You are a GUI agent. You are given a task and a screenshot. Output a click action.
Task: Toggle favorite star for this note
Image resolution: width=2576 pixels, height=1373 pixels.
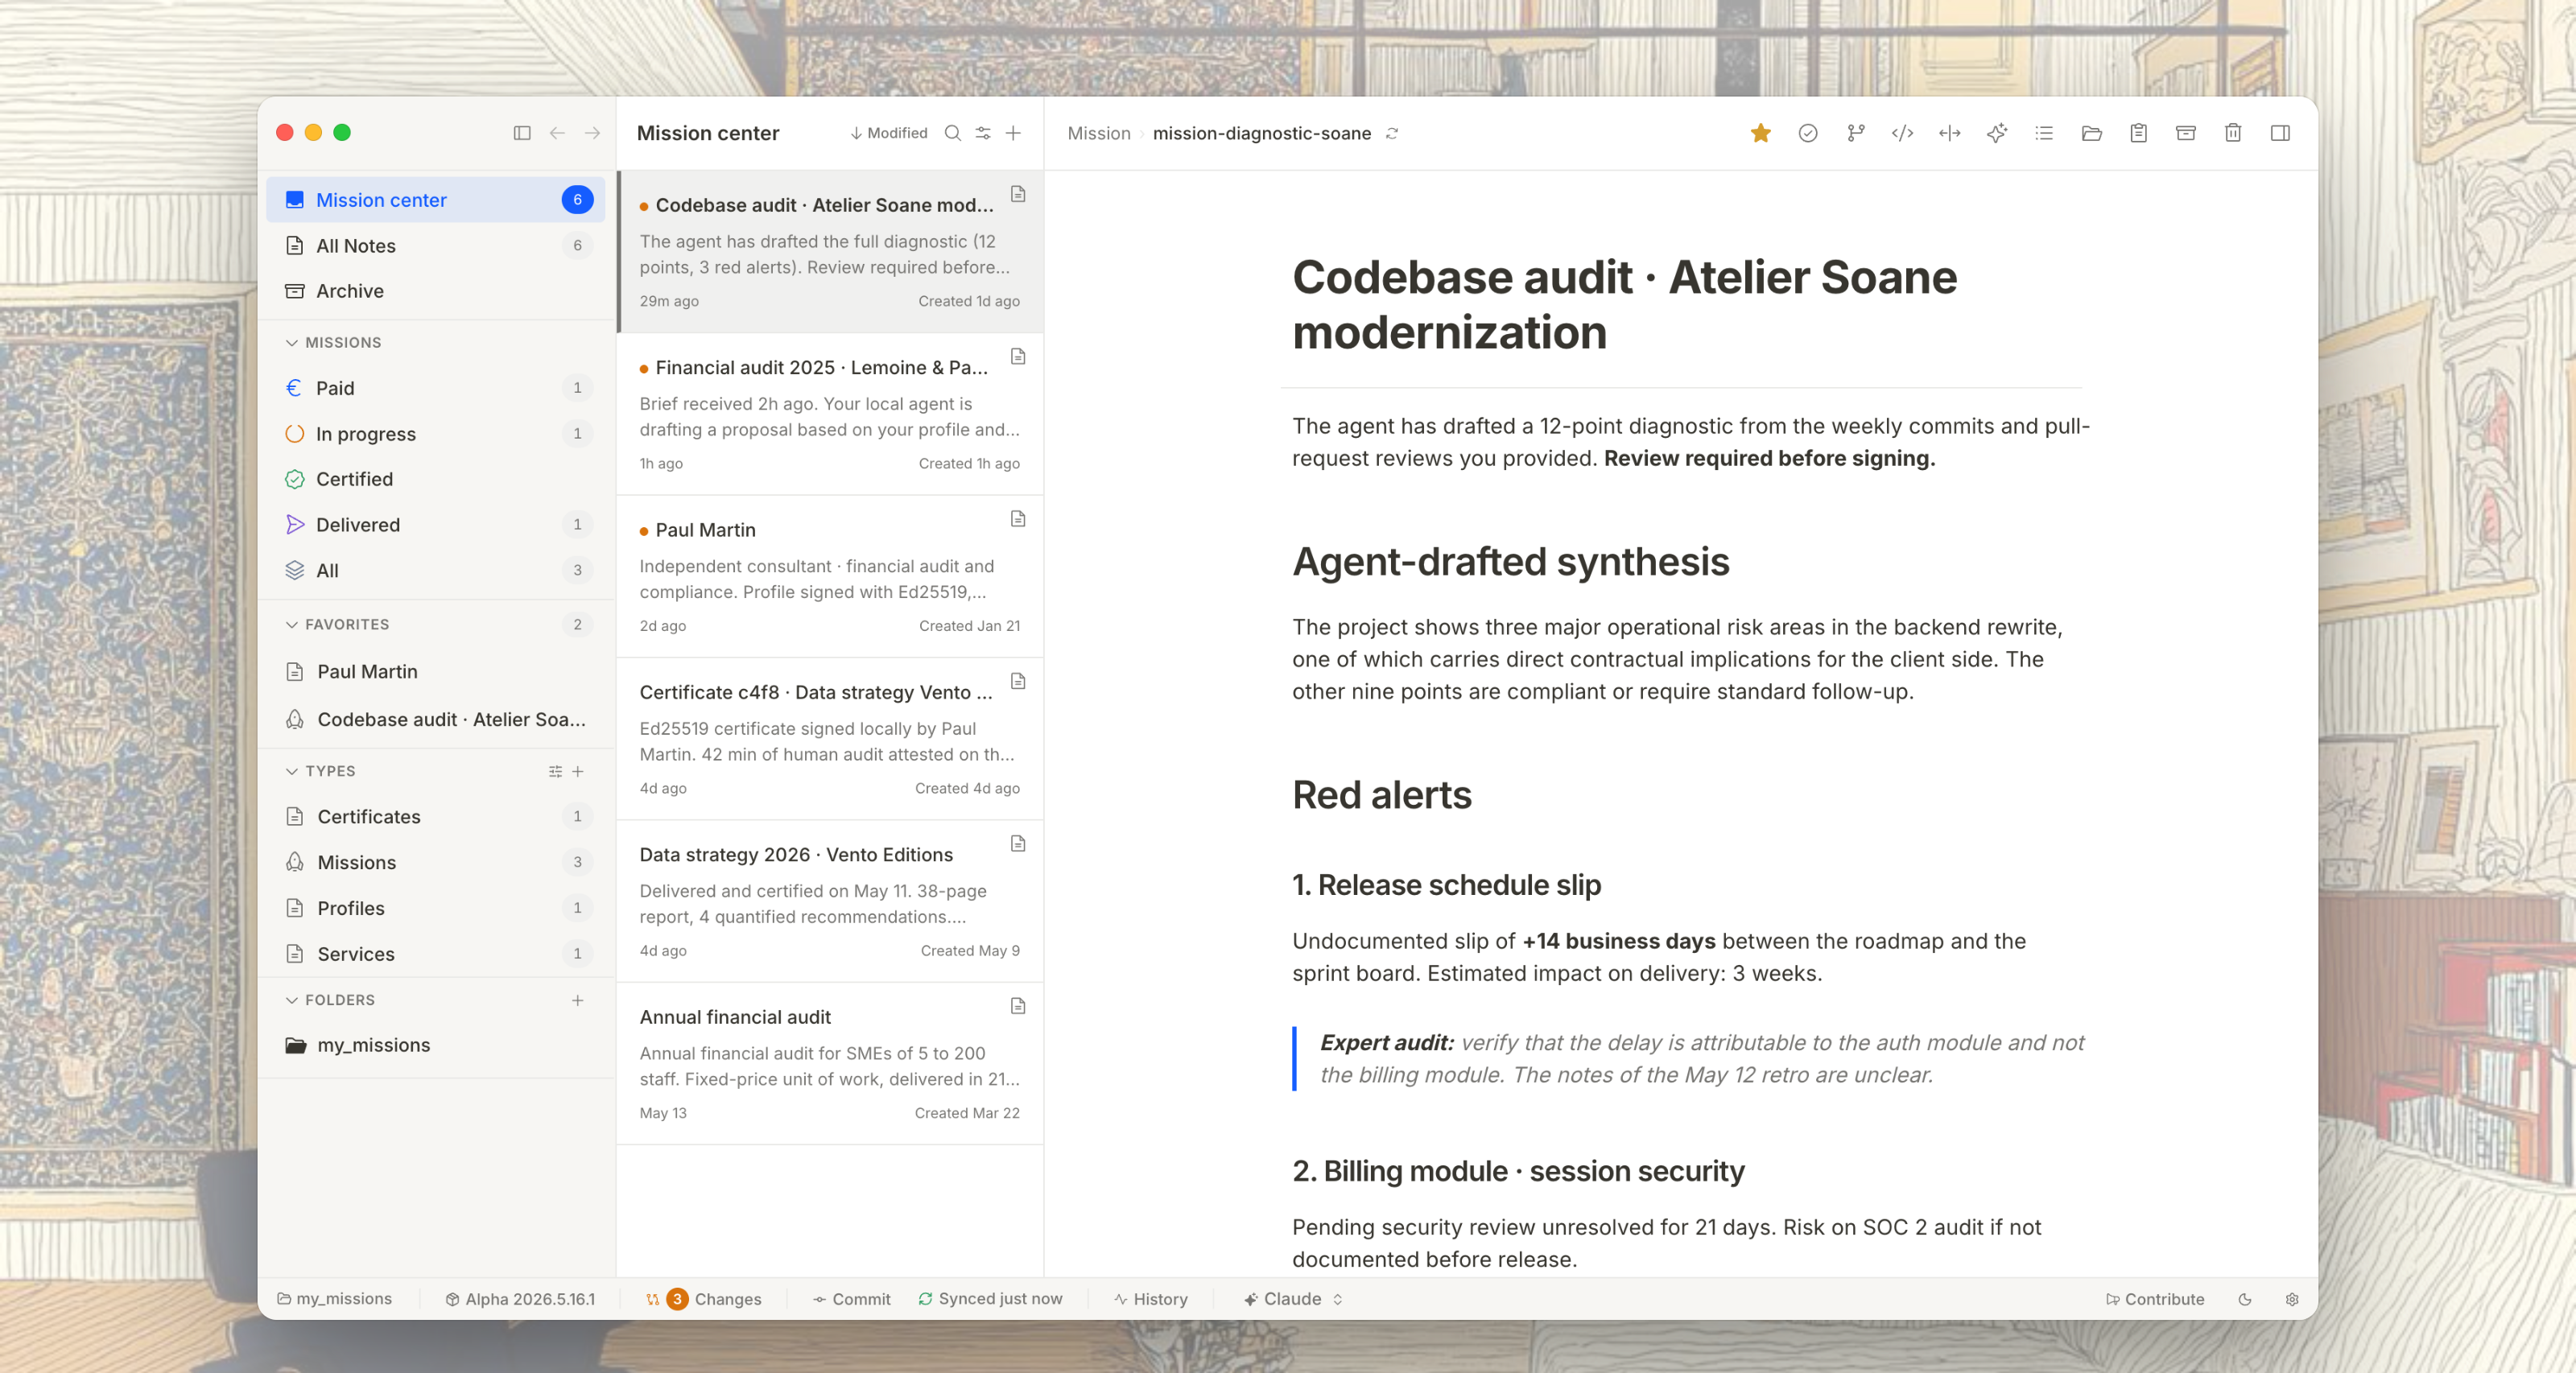(x=1760, y=133)
